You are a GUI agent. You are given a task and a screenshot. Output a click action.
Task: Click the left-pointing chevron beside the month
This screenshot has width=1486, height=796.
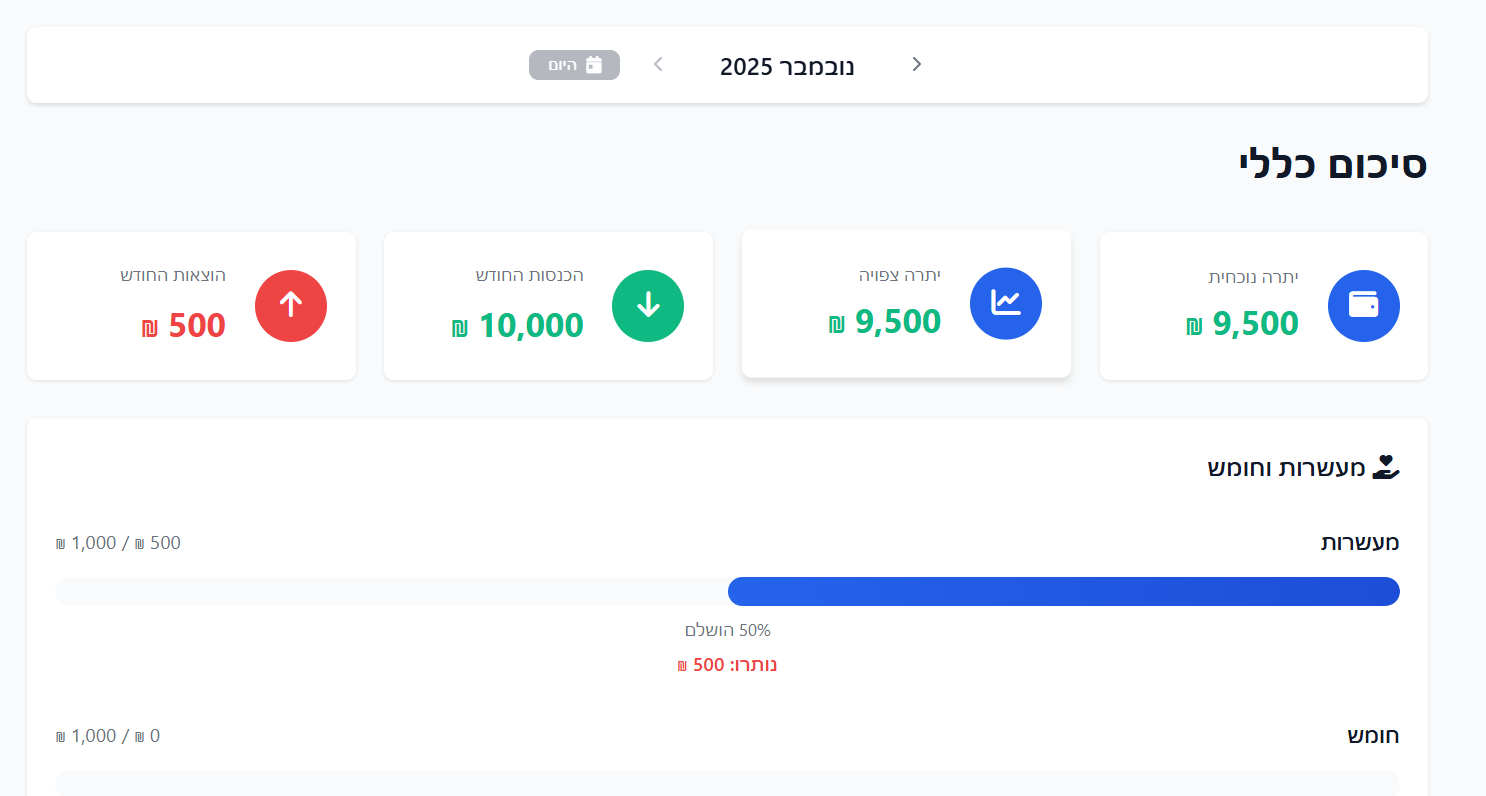click(658, 65)
